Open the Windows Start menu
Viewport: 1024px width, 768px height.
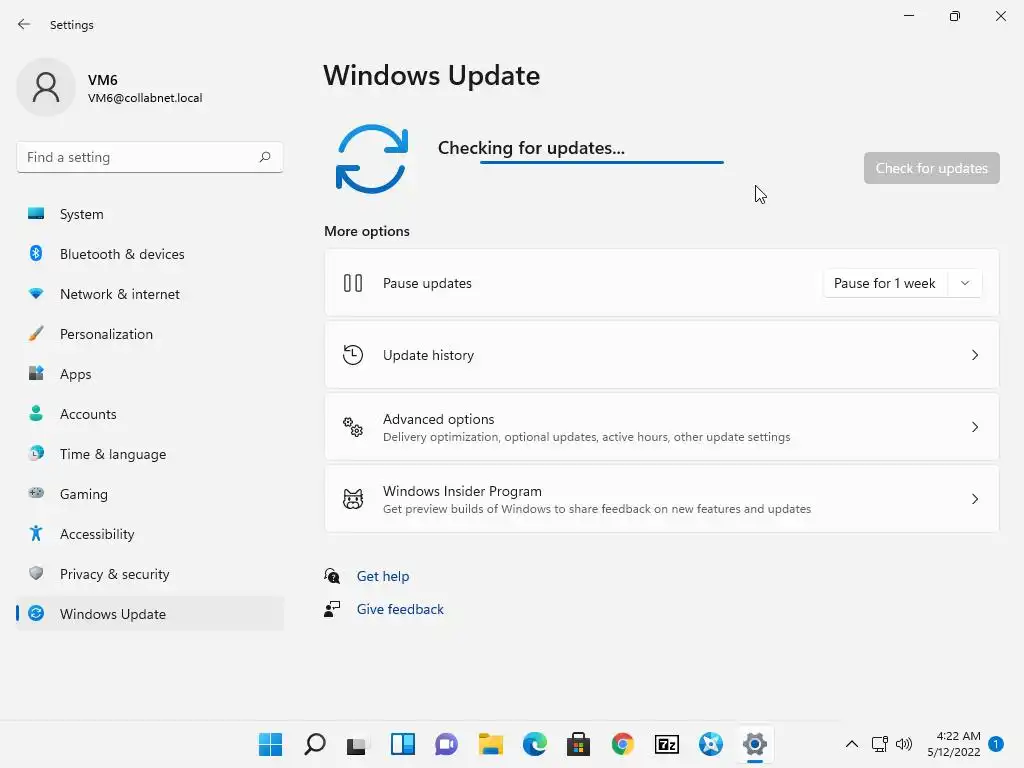pos(270,744)
